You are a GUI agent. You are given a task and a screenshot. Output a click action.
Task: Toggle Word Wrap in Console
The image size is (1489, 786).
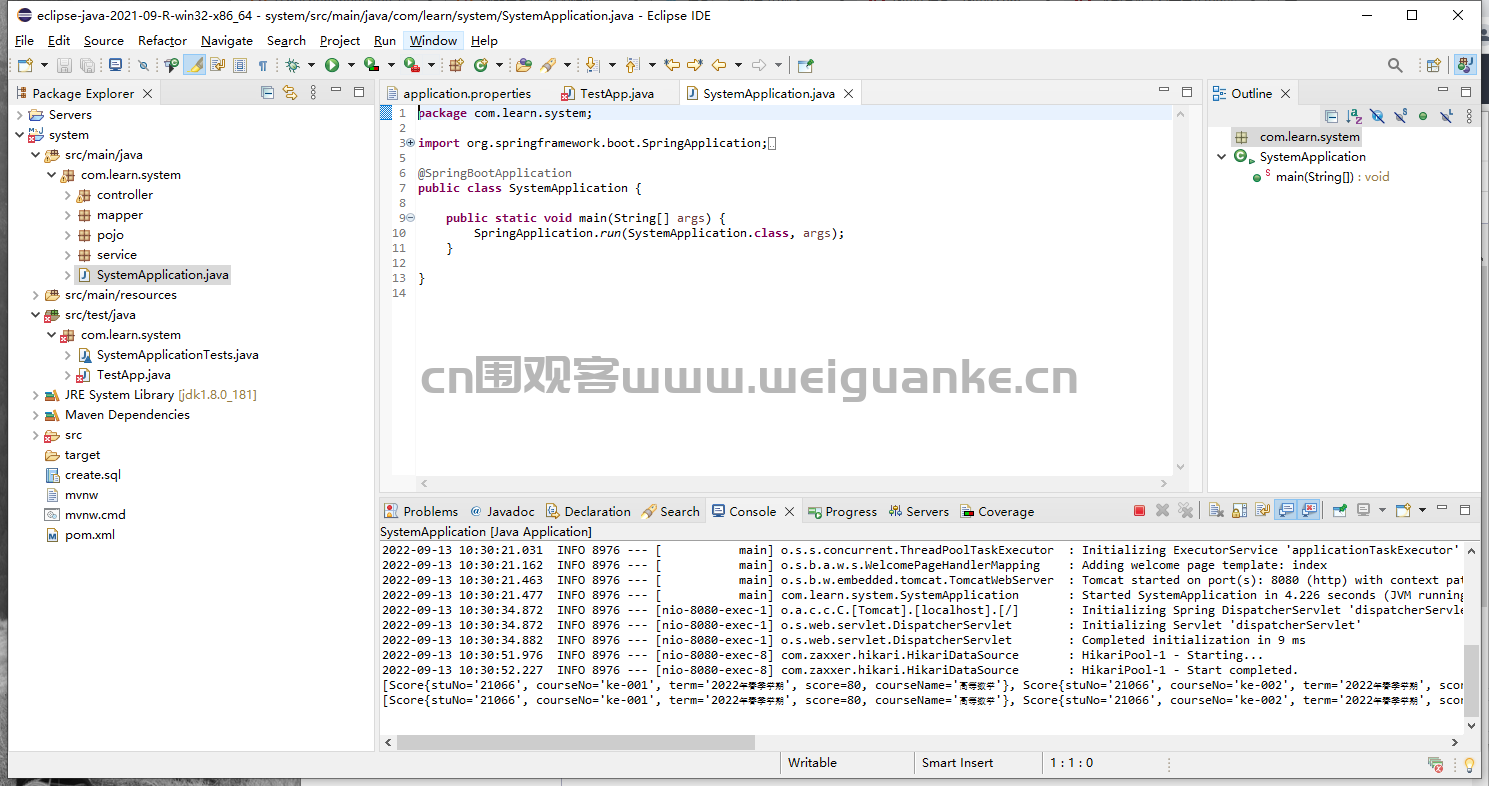(1263, 510)
